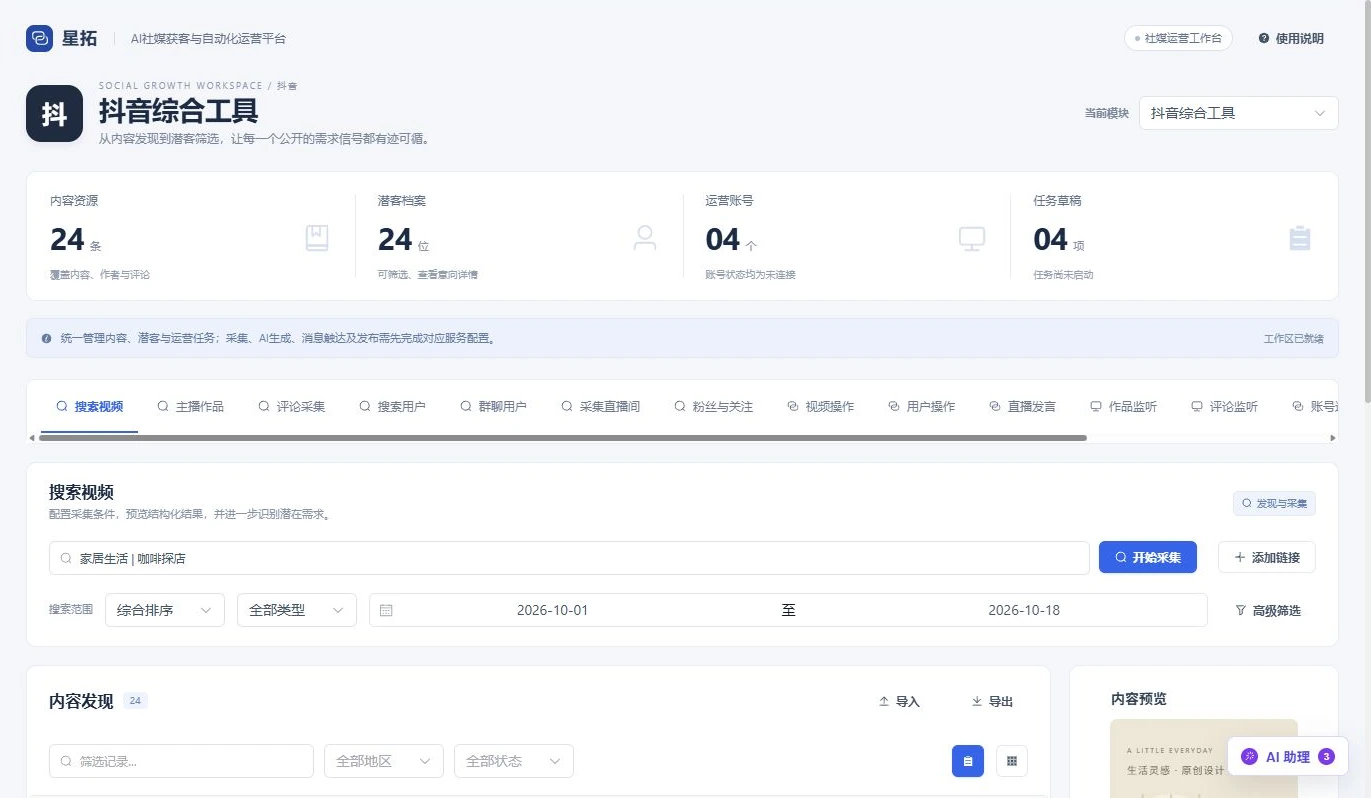This screenshot has width=1371, height=798.
Task: Switch to the 群聊用户 tab
Action: [x=494, y=406]
